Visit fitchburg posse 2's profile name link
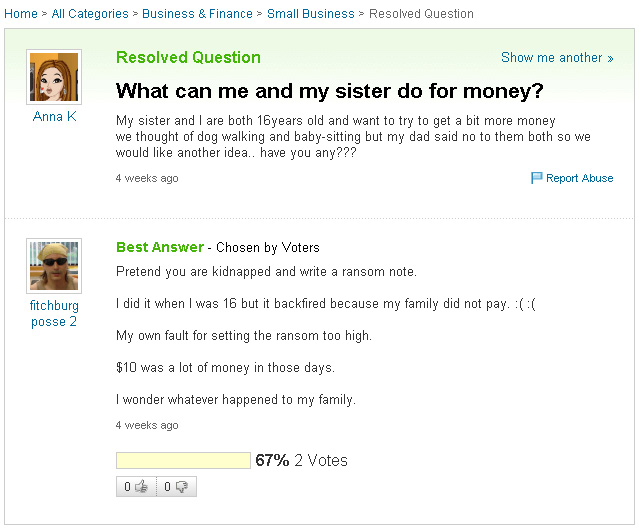This screenshot has height=529, width=639. (54, 313)
